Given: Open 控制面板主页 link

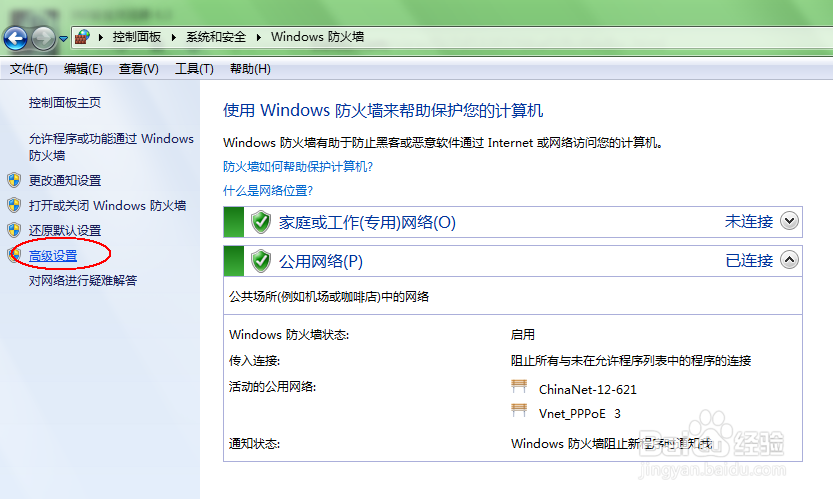Looking at the screenshot, I should point(65,103).
